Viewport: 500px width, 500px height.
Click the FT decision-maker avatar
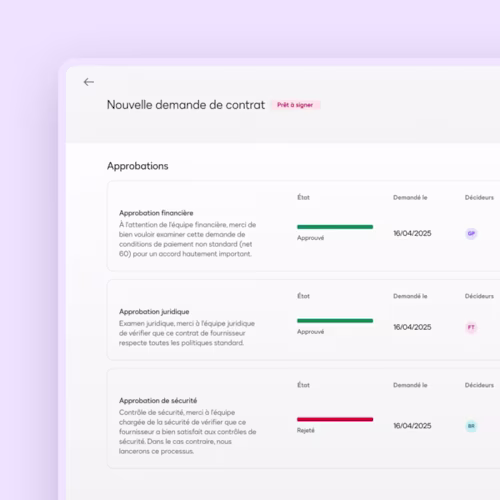(x=471, y=327)
